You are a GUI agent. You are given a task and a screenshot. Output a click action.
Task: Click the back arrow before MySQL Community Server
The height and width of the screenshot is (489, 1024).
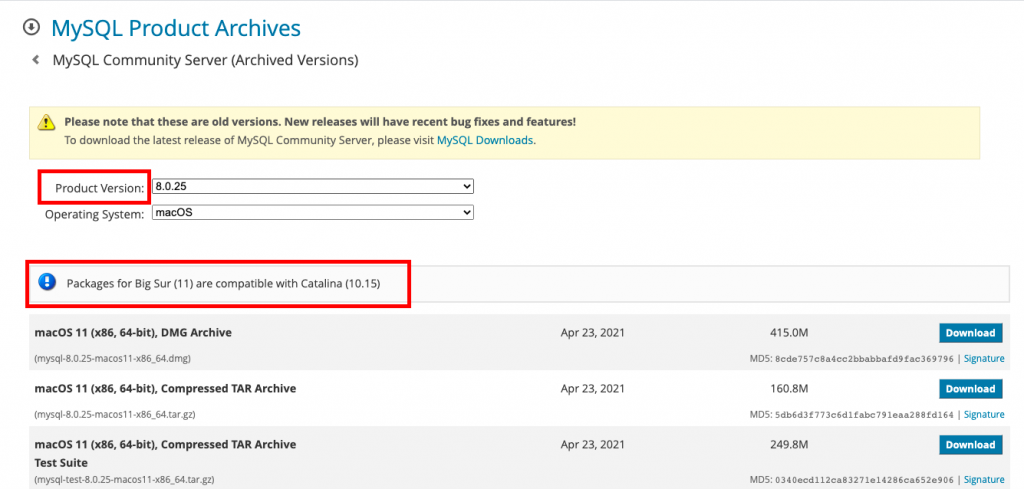[x=36, y=60]
